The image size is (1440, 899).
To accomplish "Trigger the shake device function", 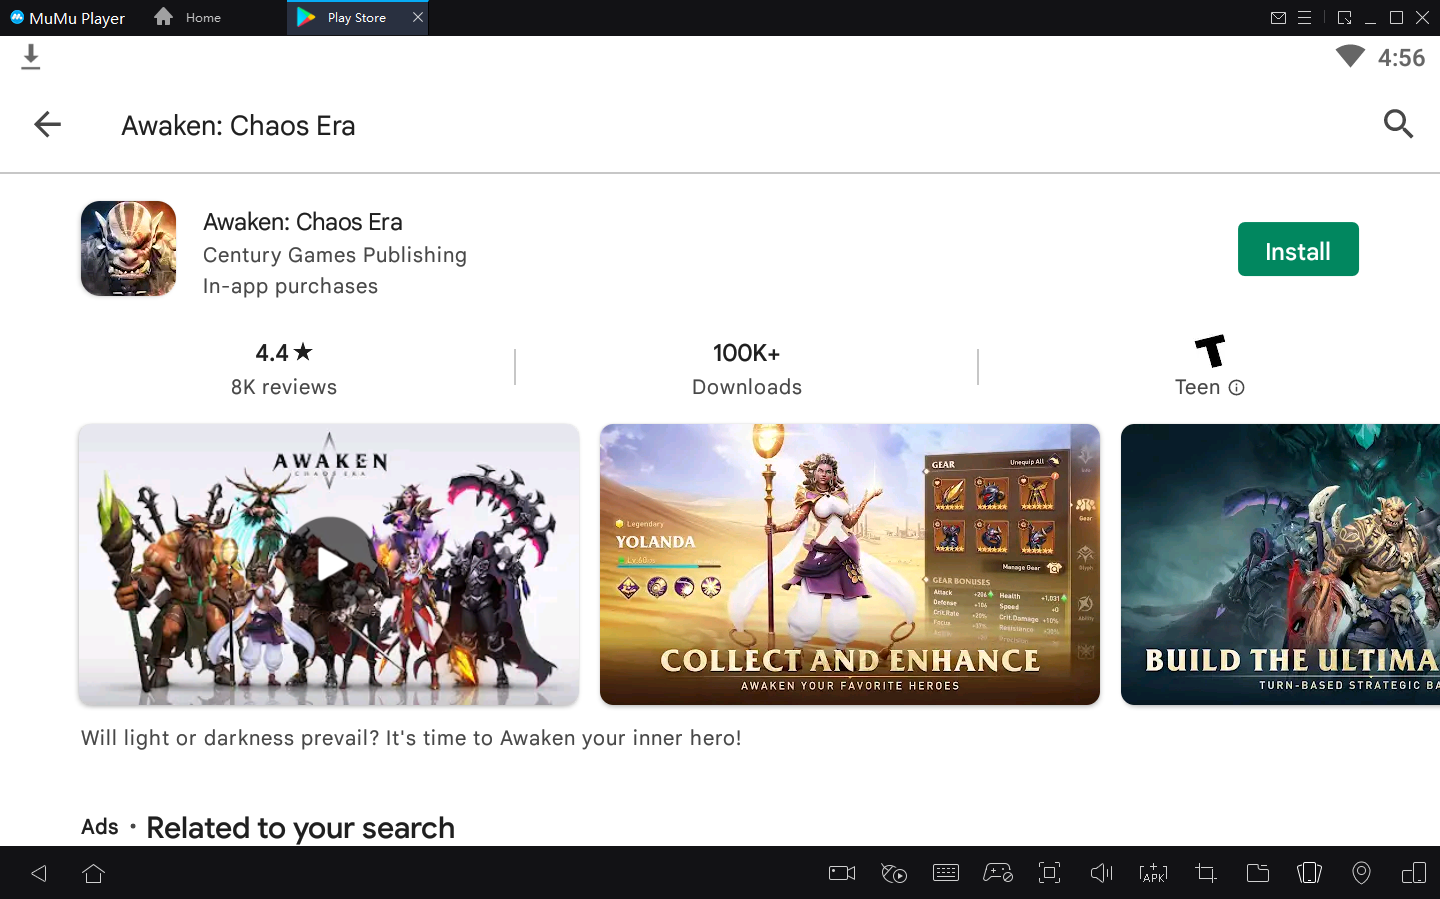I will (x=1309, y=873).
